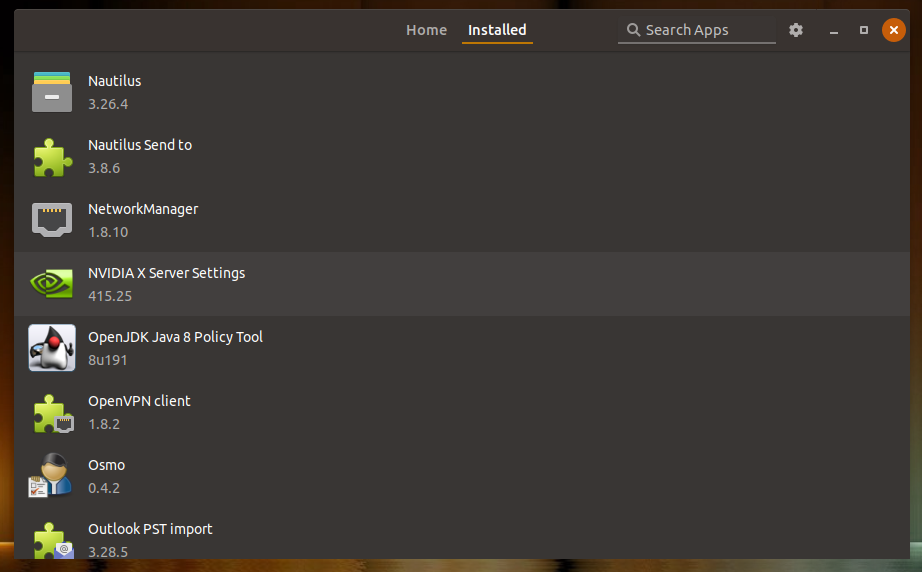Image resolution: width=922 pixels, height=572 pixels.
Task: Click the Outlook PST import plugin icon
Action: pyautogui.click(x=52, y=538)
